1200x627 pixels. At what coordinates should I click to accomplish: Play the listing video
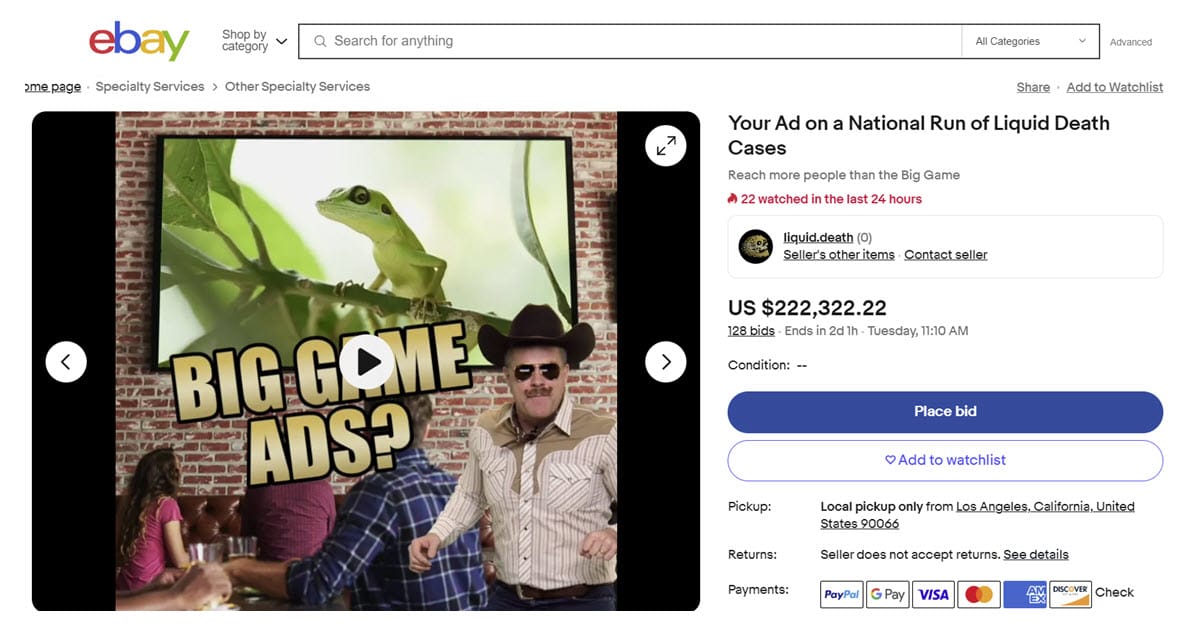[365, 361]
